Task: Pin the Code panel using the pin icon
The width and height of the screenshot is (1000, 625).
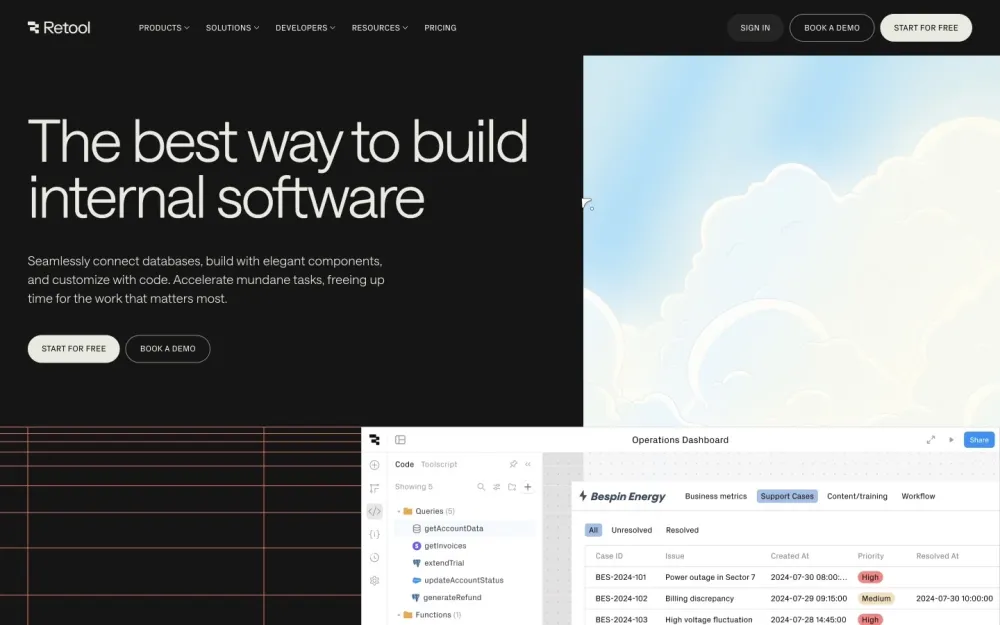Action: pyautogui.click(x=513, y=464)
